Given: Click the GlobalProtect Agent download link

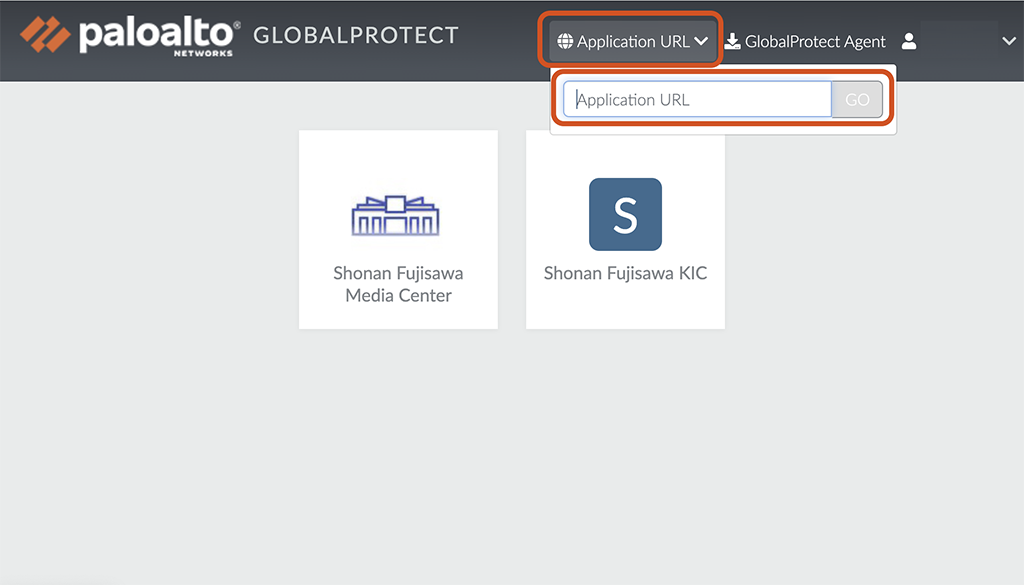Looking at the screenshot, I should pos(815,42).
